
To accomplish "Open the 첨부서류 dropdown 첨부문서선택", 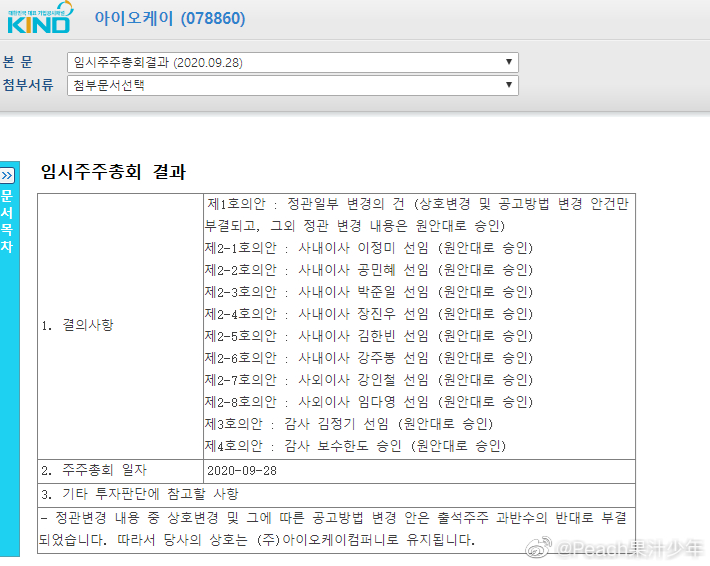I will (x=293, y=86).
